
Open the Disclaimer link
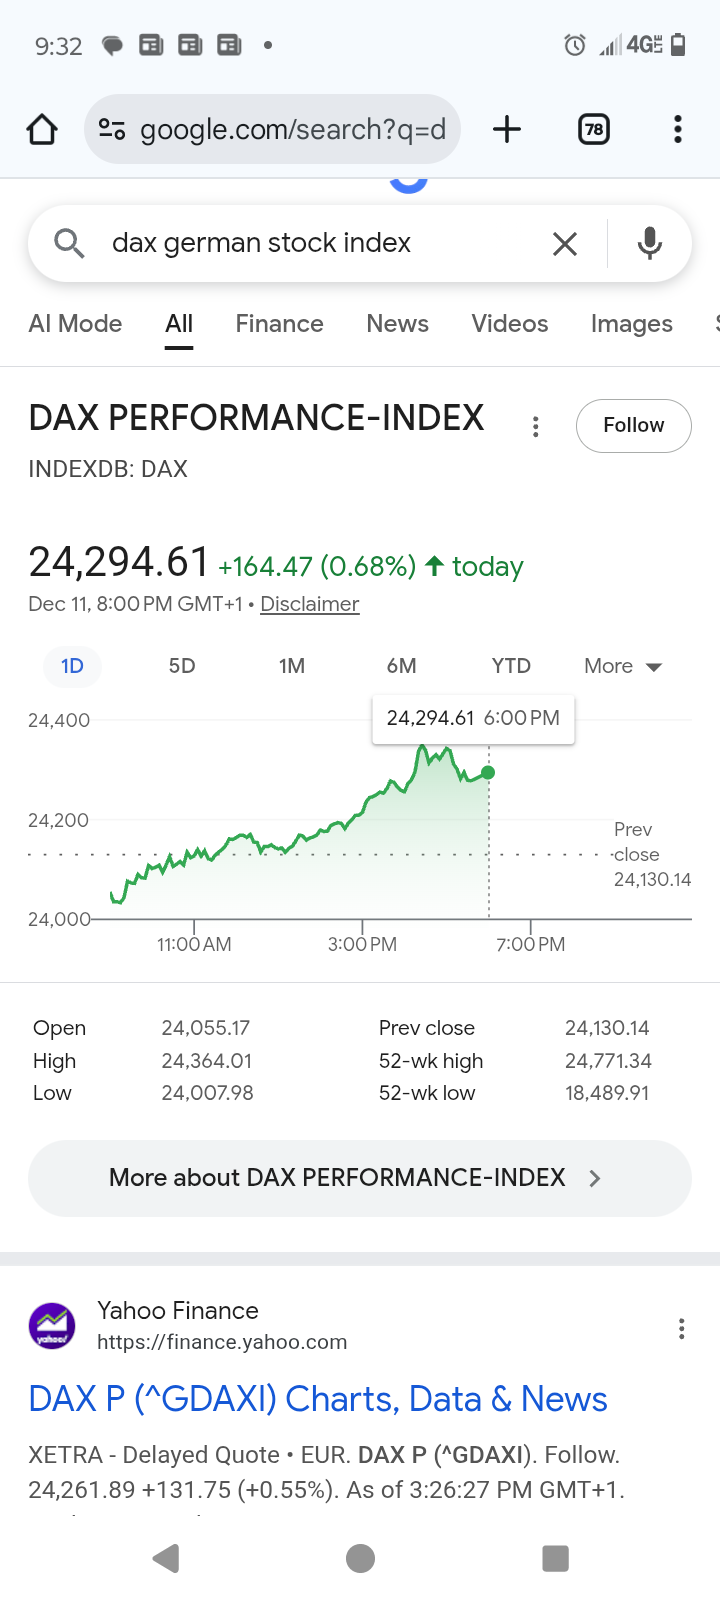coord(309,604)
